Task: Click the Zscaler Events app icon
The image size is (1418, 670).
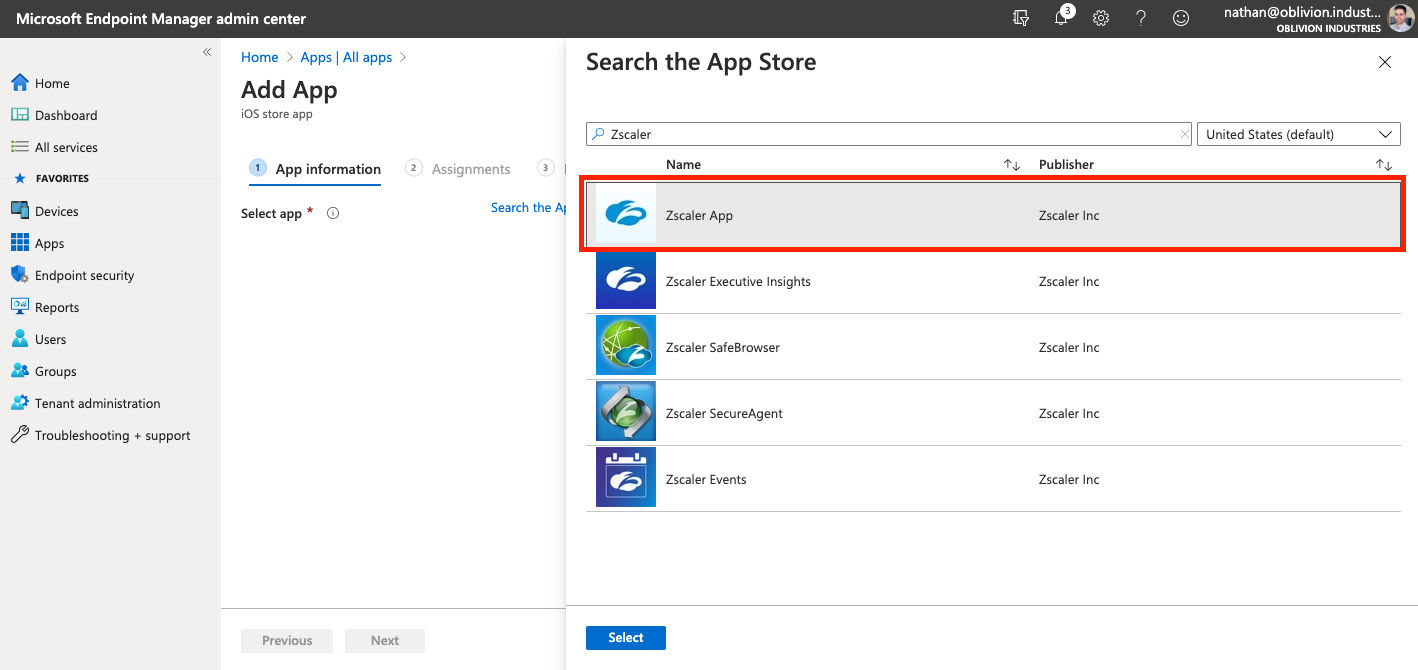Action: [626, 479]
